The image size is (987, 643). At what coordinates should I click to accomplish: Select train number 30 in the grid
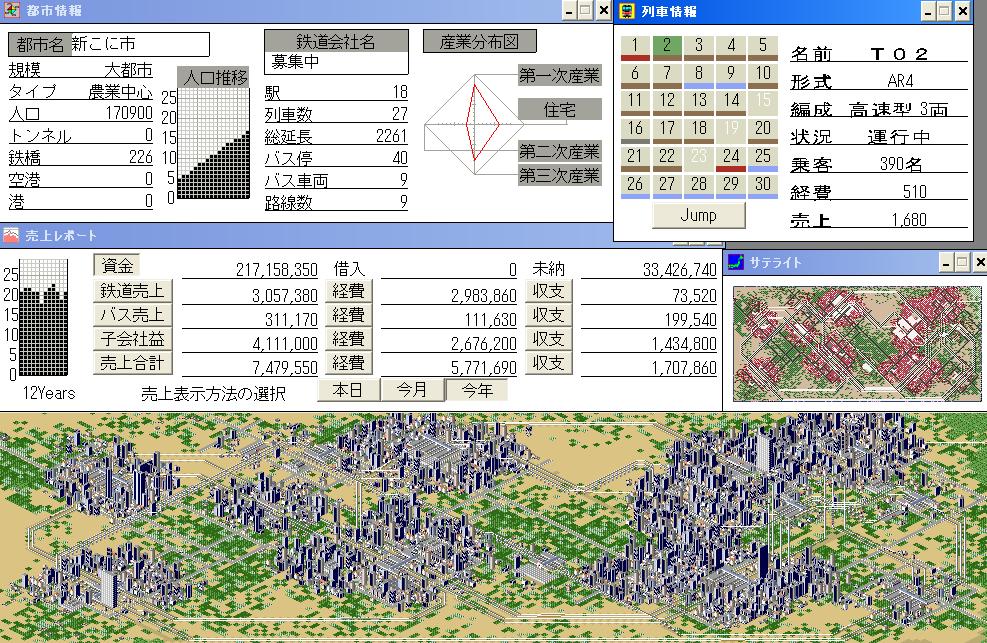(x=763, y=187)
